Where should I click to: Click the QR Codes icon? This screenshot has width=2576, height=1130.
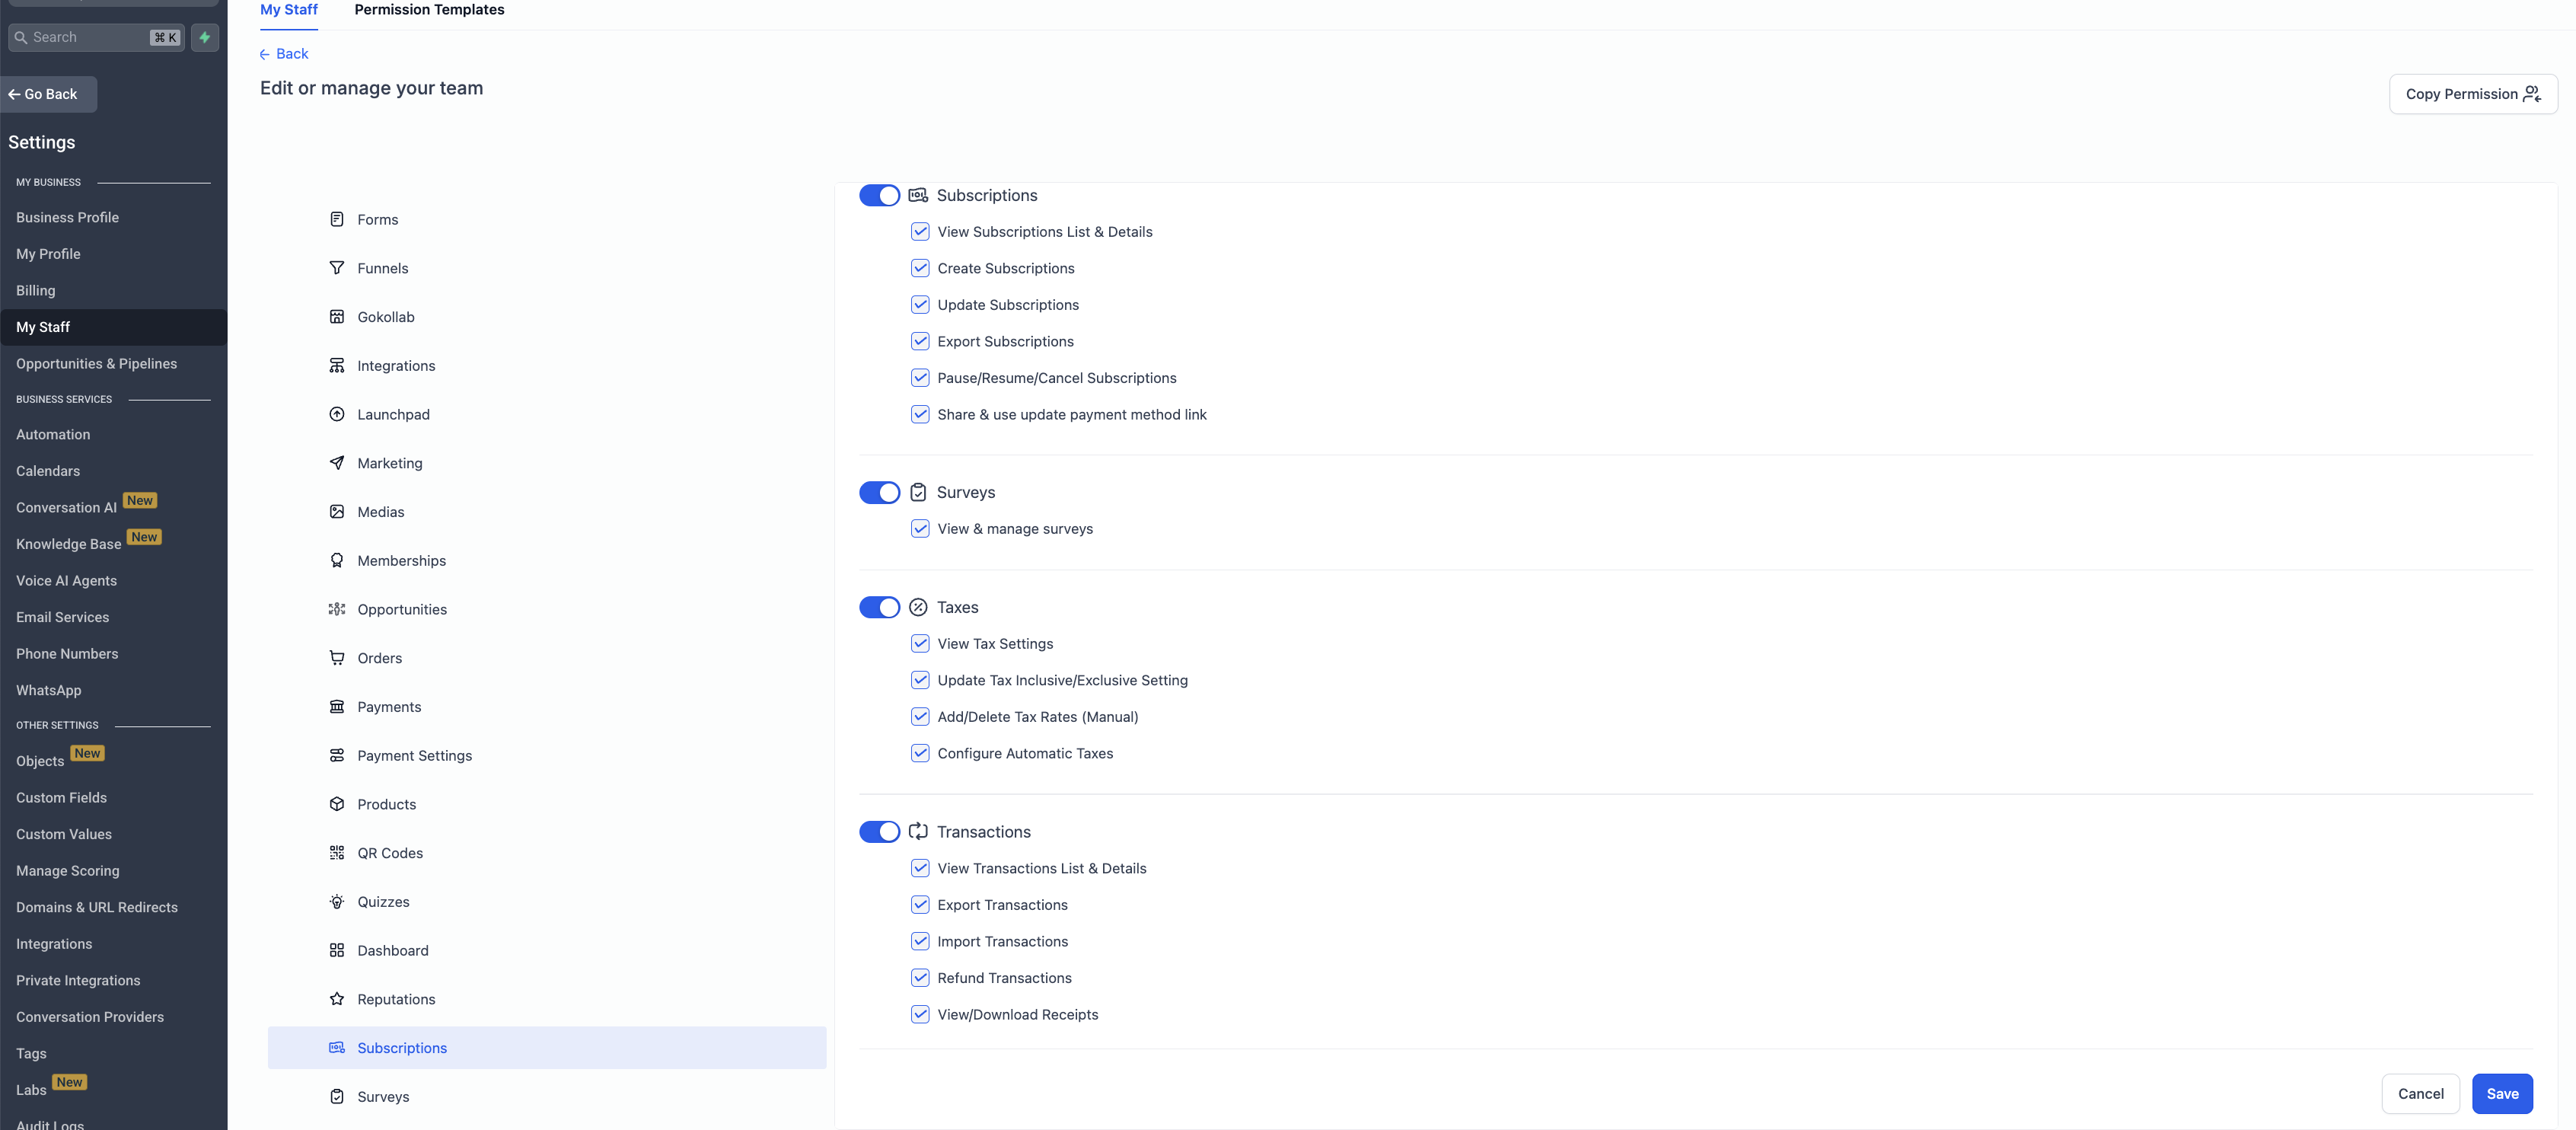[337, 853]
